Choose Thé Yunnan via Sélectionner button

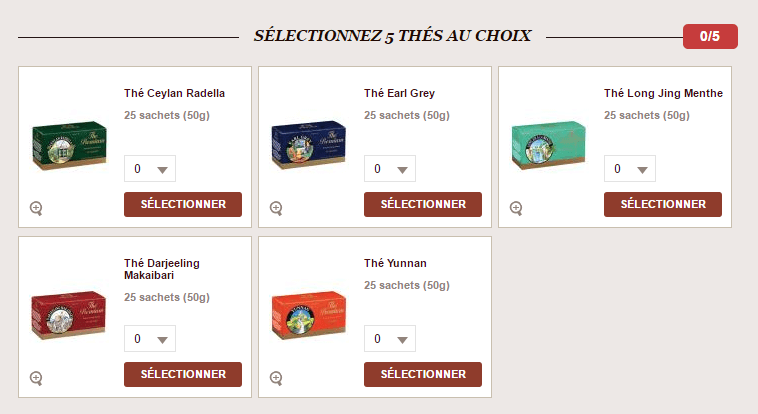click(422, 374)
